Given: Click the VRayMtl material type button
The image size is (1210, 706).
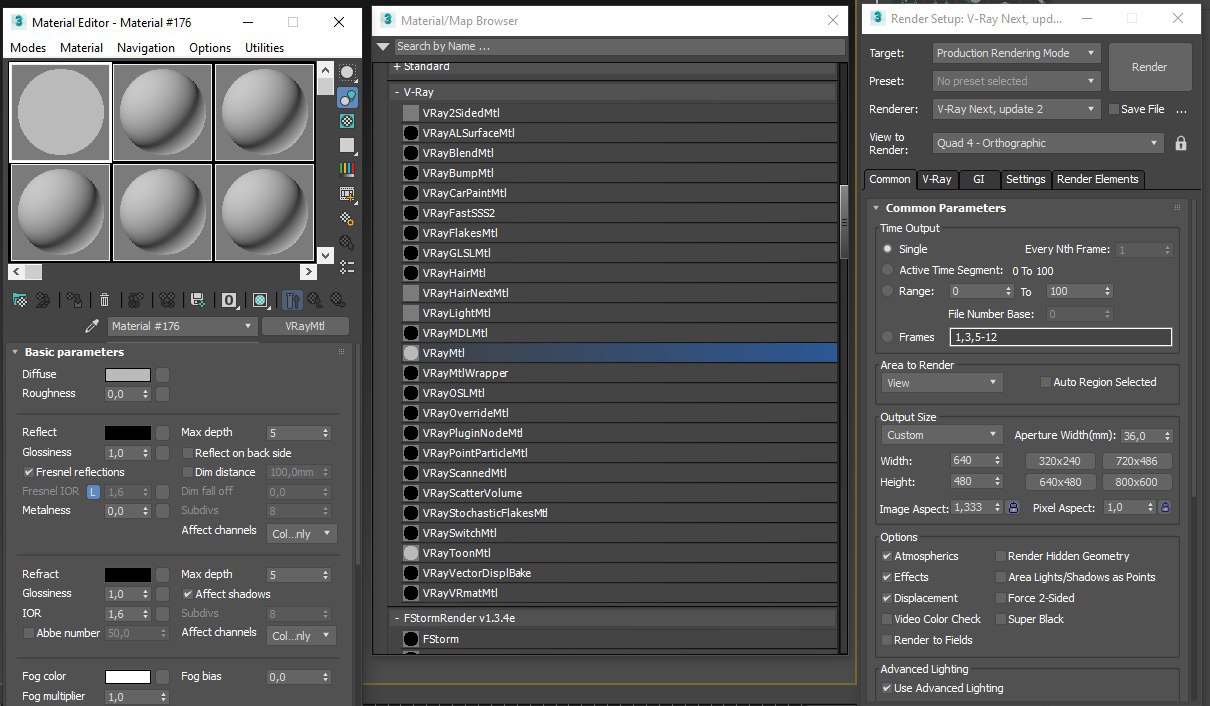Looking at the screenshot, I should [x=305, y=326].
